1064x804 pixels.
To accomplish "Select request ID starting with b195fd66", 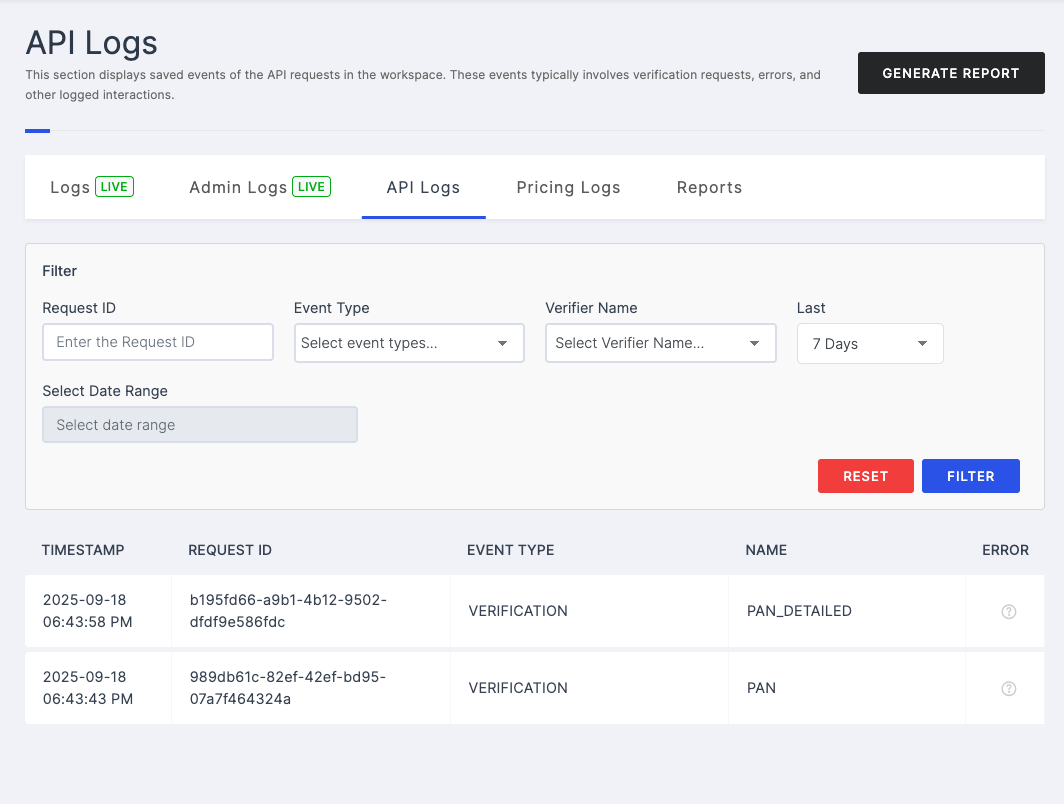I will pos(287,610).
